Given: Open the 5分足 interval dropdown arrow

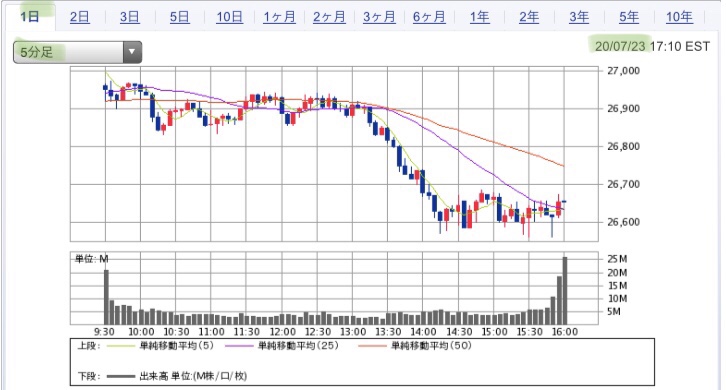Looking at the screenshot, I should pyautogui.click(x=132, y=52).
